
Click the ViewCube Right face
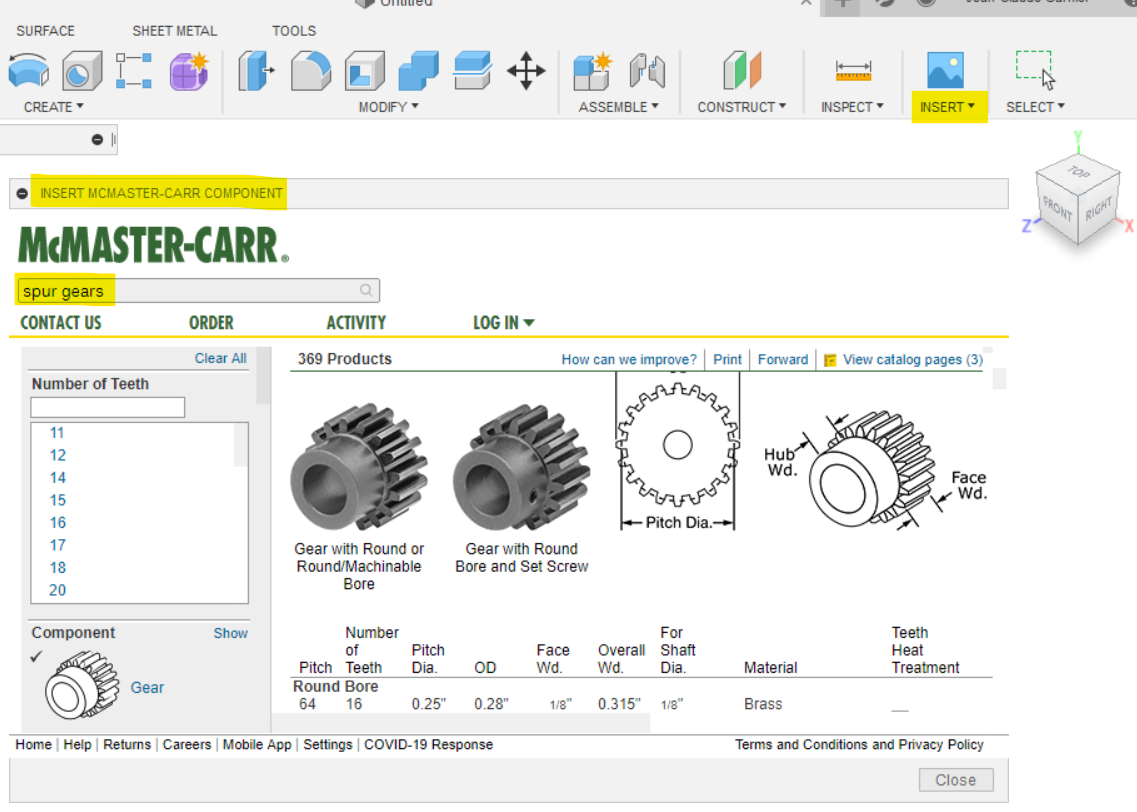[x=1098, y=209]
